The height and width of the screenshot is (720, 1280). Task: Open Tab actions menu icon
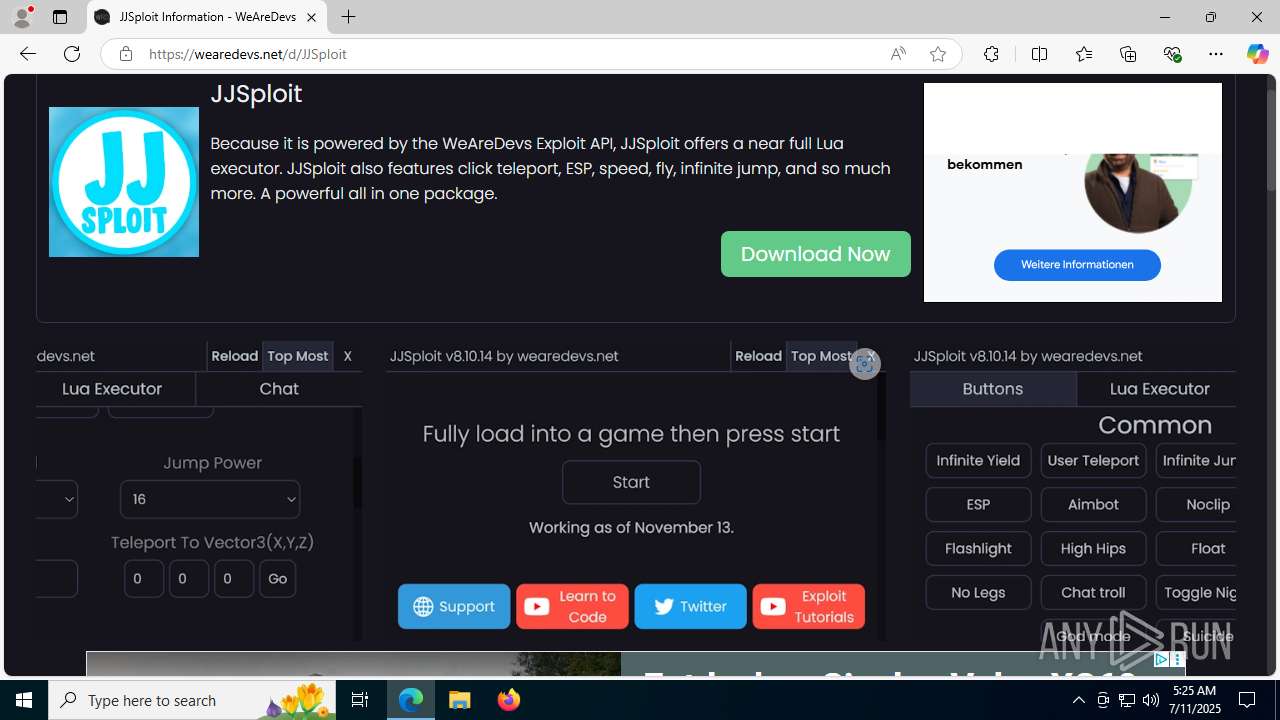point(60,17)
